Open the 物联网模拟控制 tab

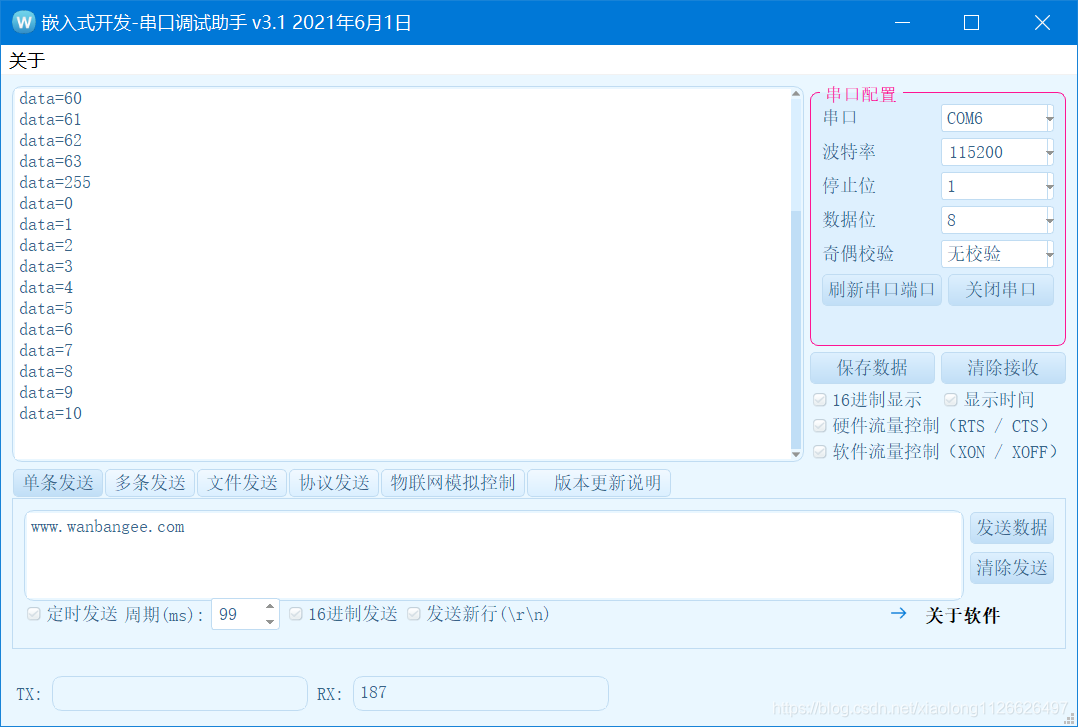coord(452,482)
